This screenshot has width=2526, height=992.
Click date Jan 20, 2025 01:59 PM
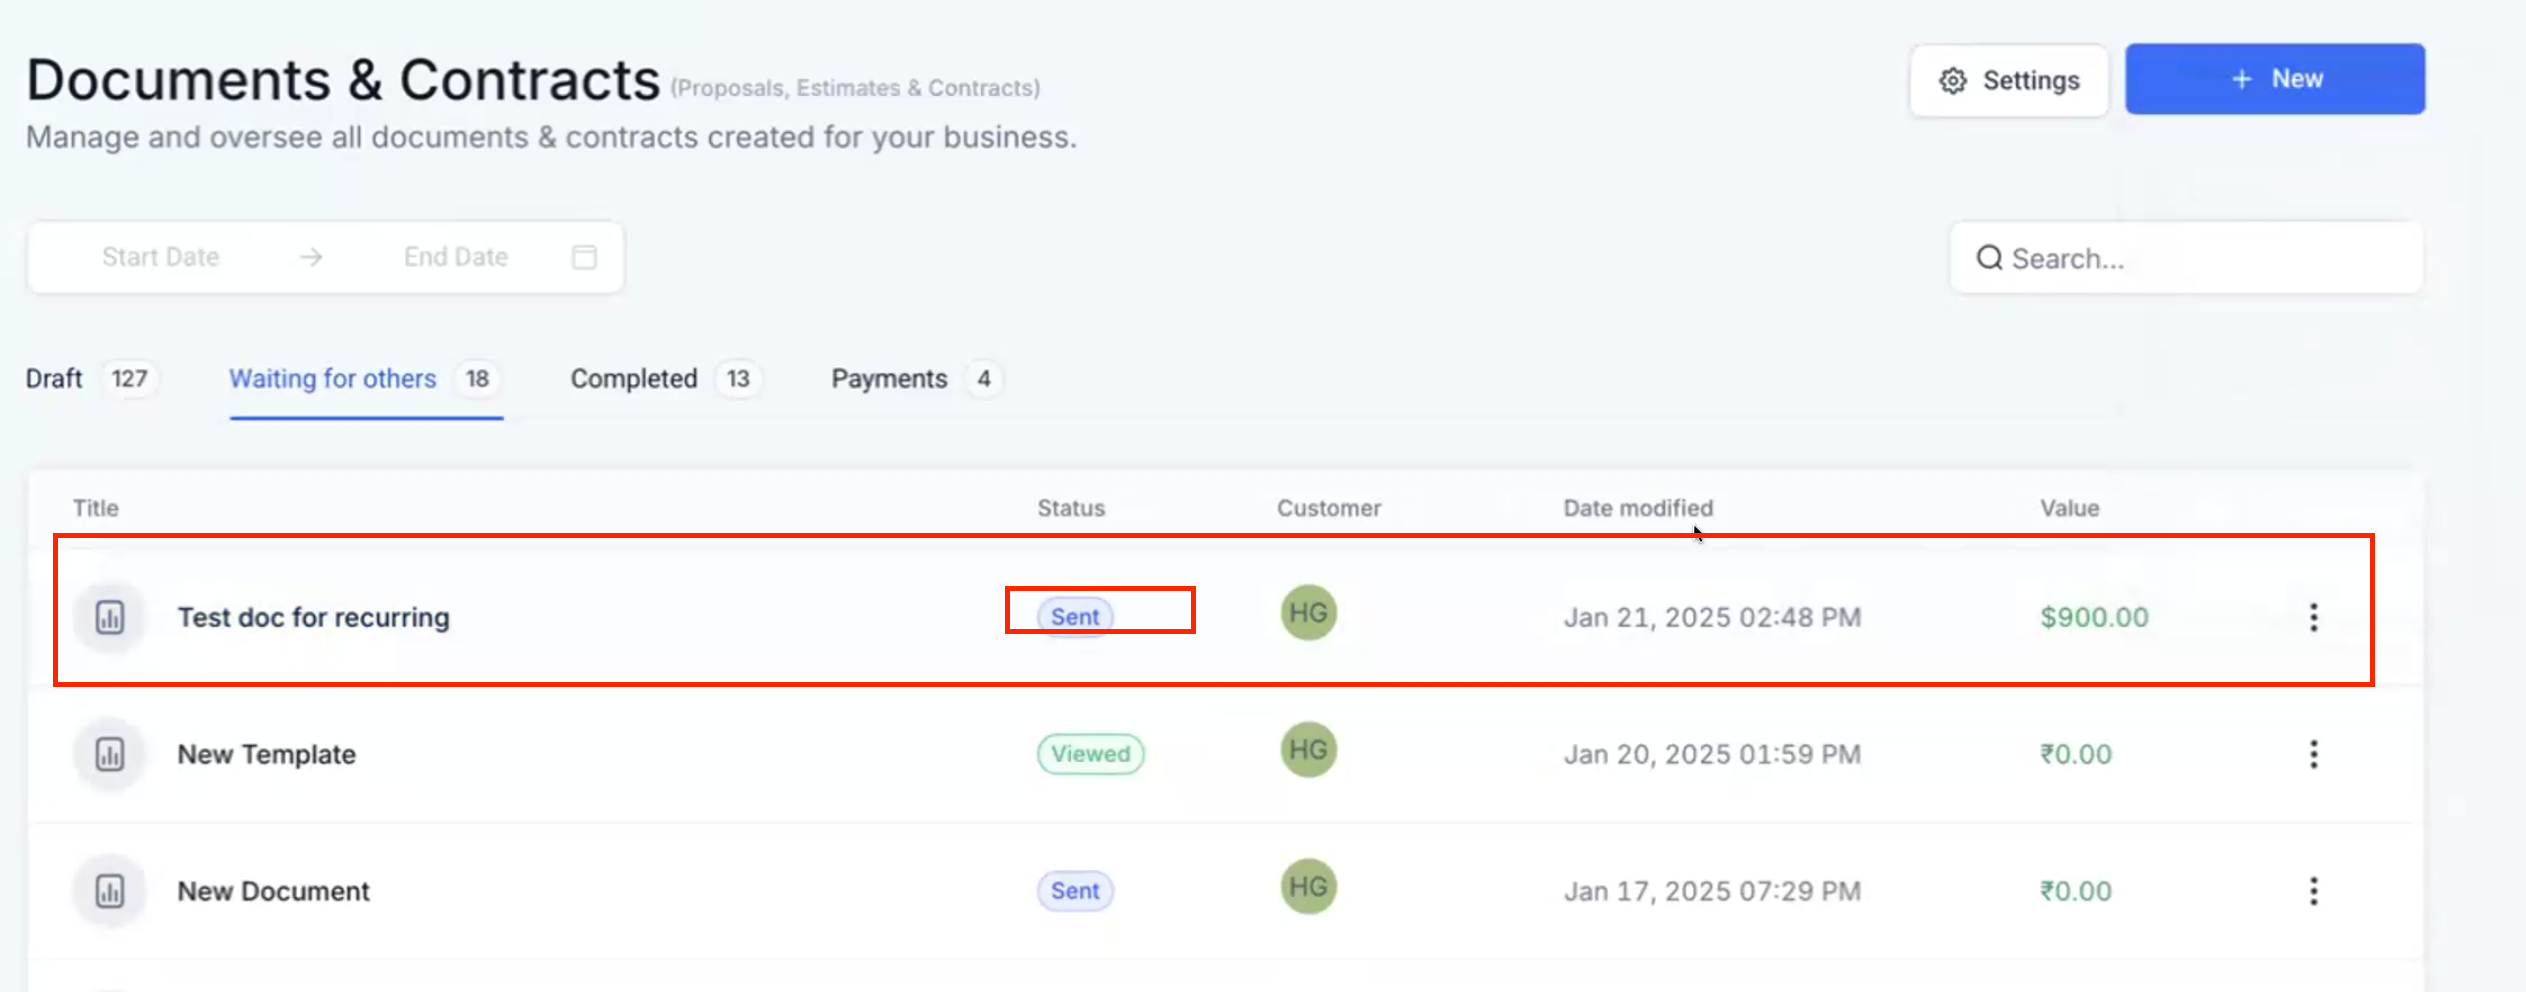click(1712, 754)
